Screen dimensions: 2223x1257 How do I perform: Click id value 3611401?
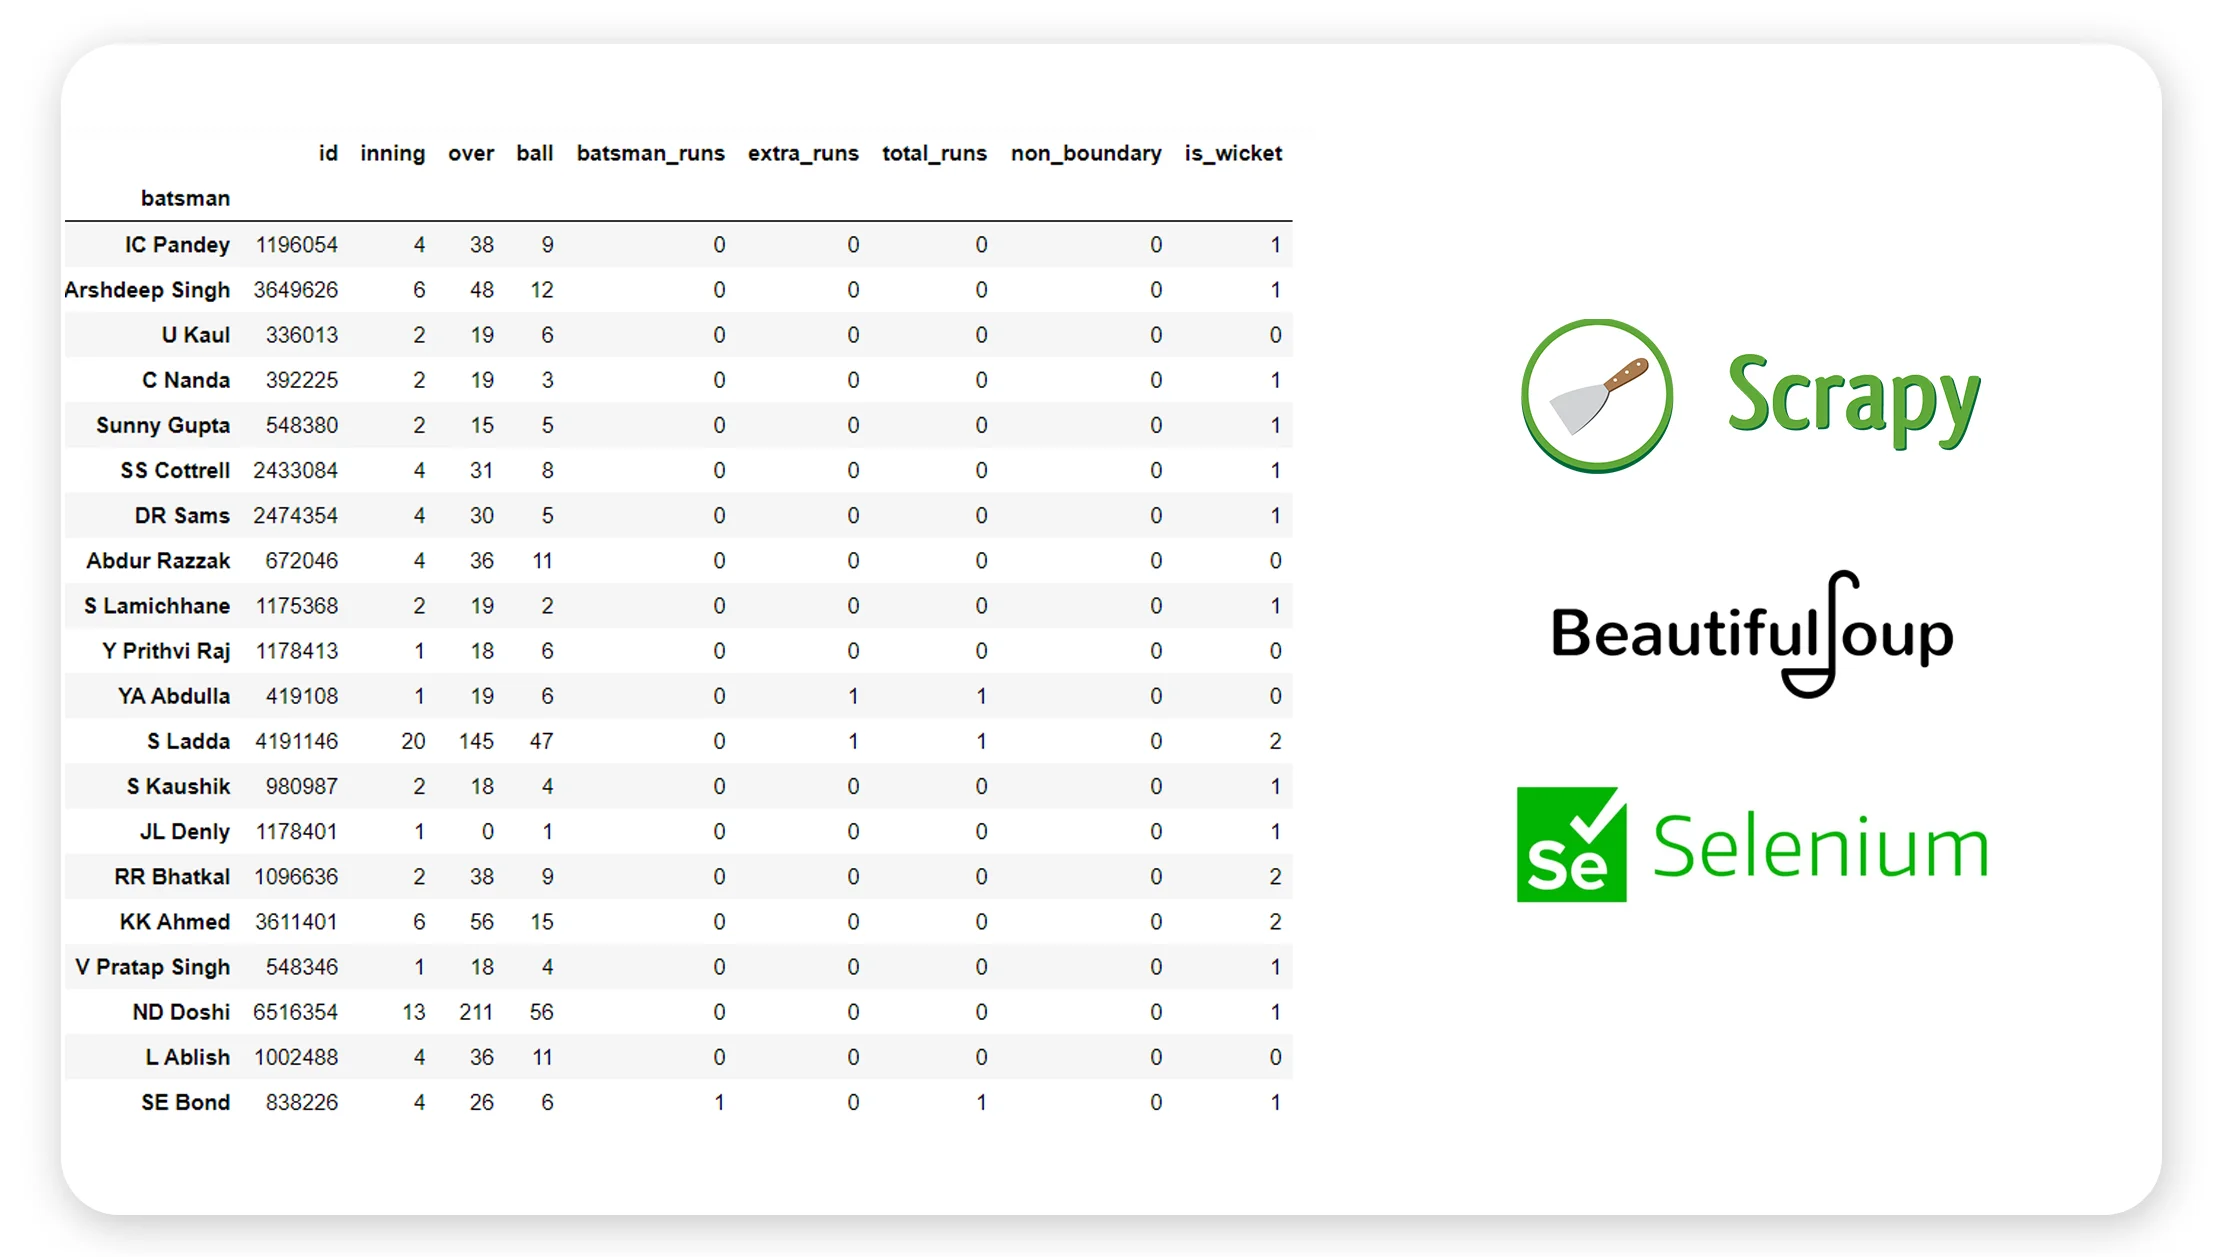pos(297,922)
